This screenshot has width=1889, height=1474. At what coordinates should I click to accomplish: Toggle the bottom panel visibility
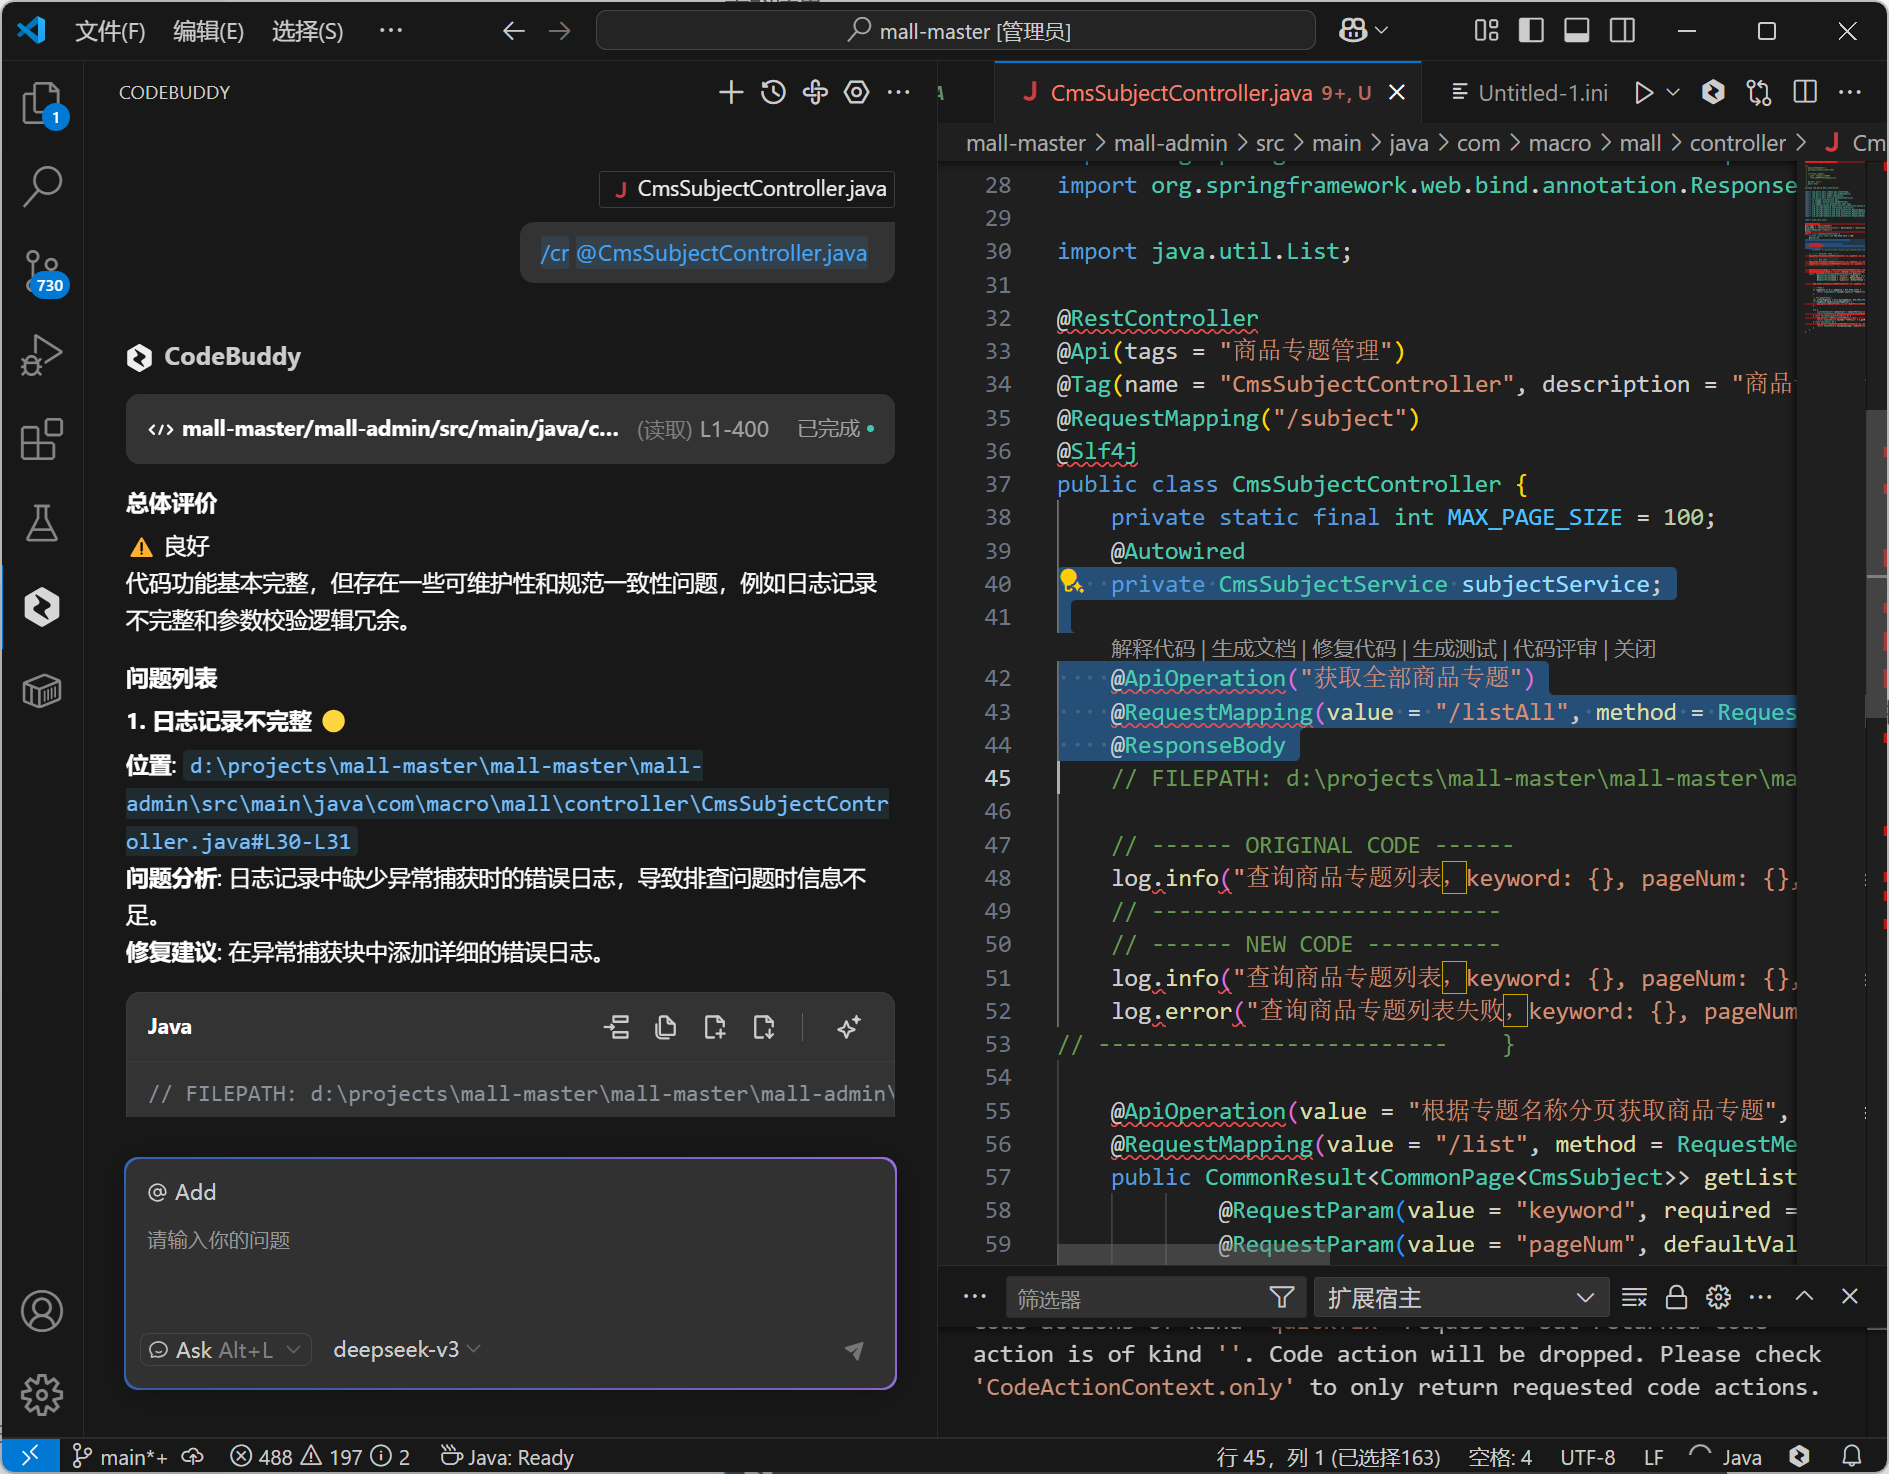1576,31
